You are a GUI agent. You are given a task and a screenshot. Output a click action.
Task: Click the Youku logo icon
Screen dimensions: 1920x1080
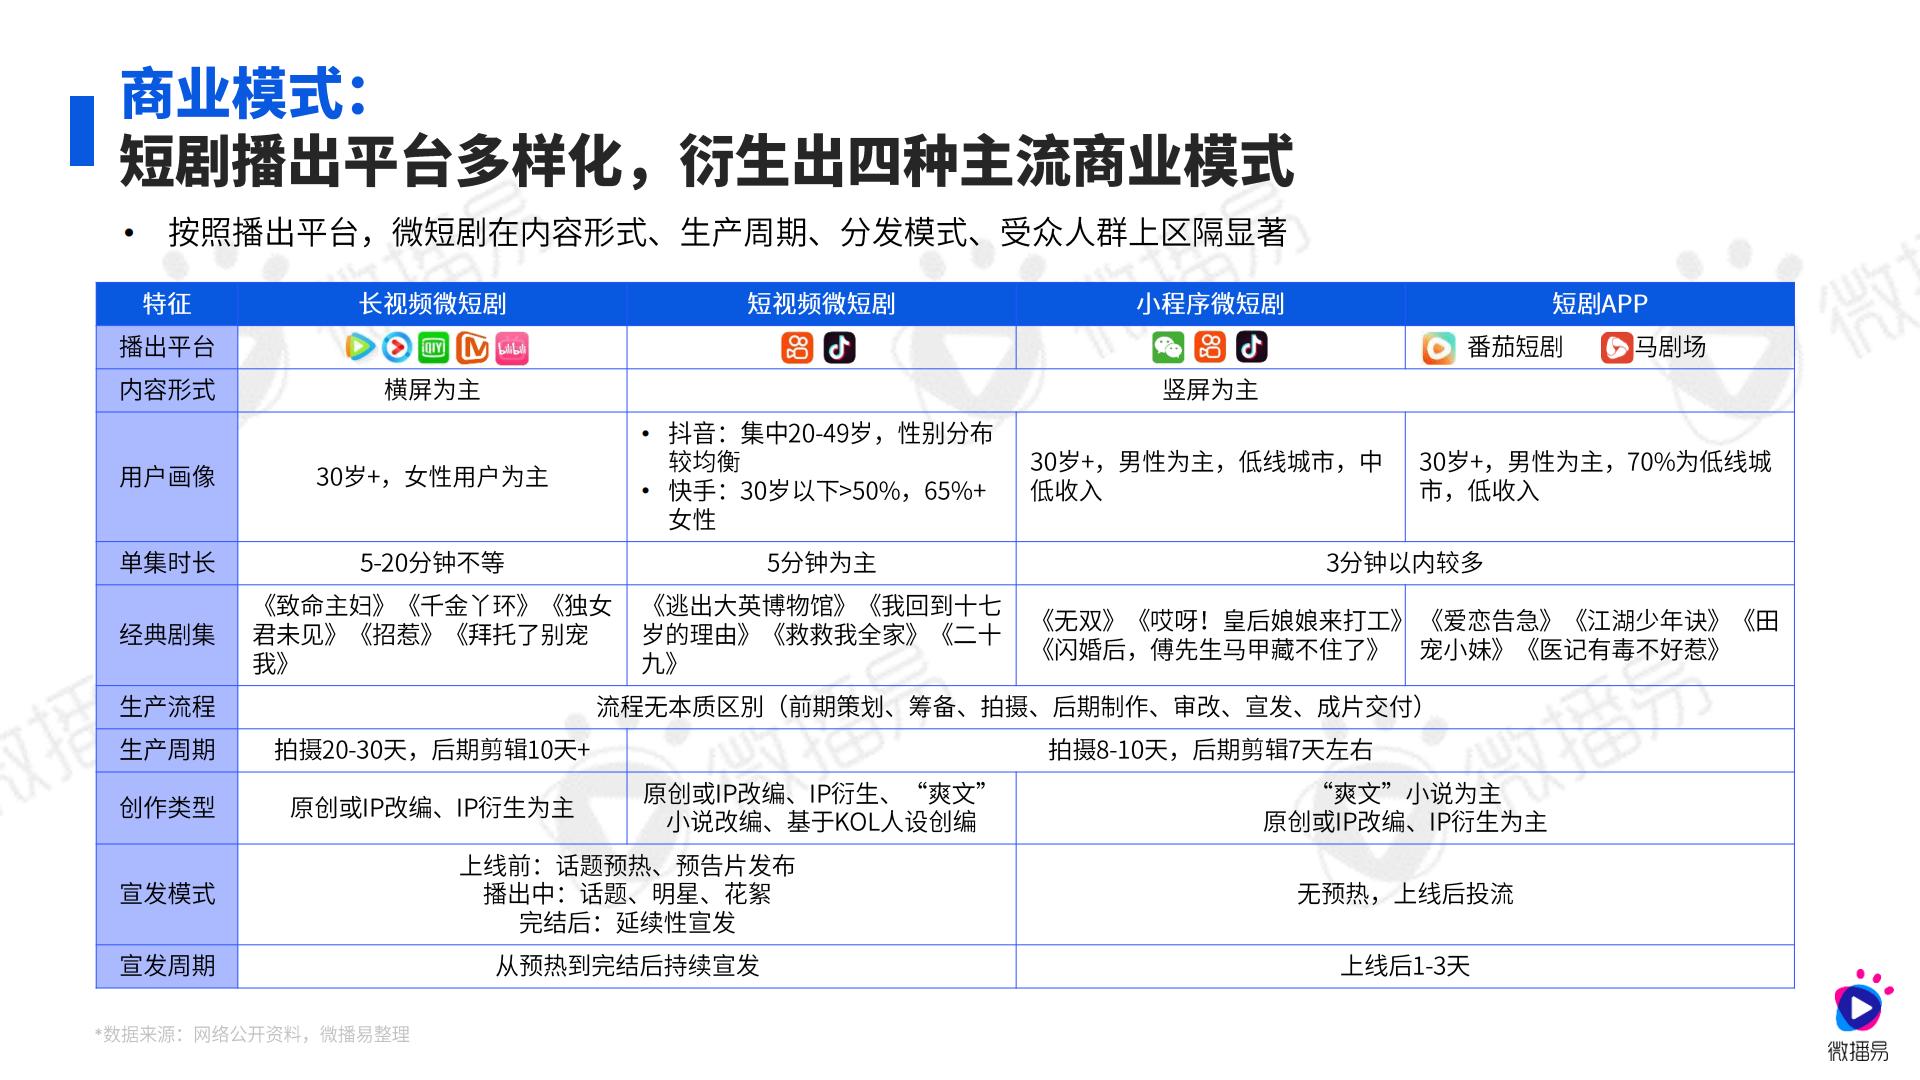[x=397, y=347]
